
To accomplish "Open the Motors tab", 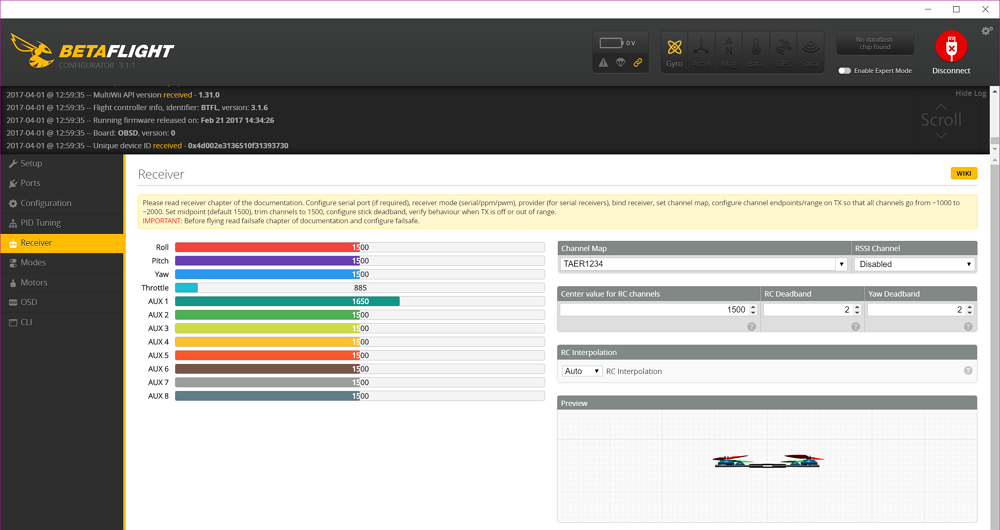I will [x=62, y=283].
